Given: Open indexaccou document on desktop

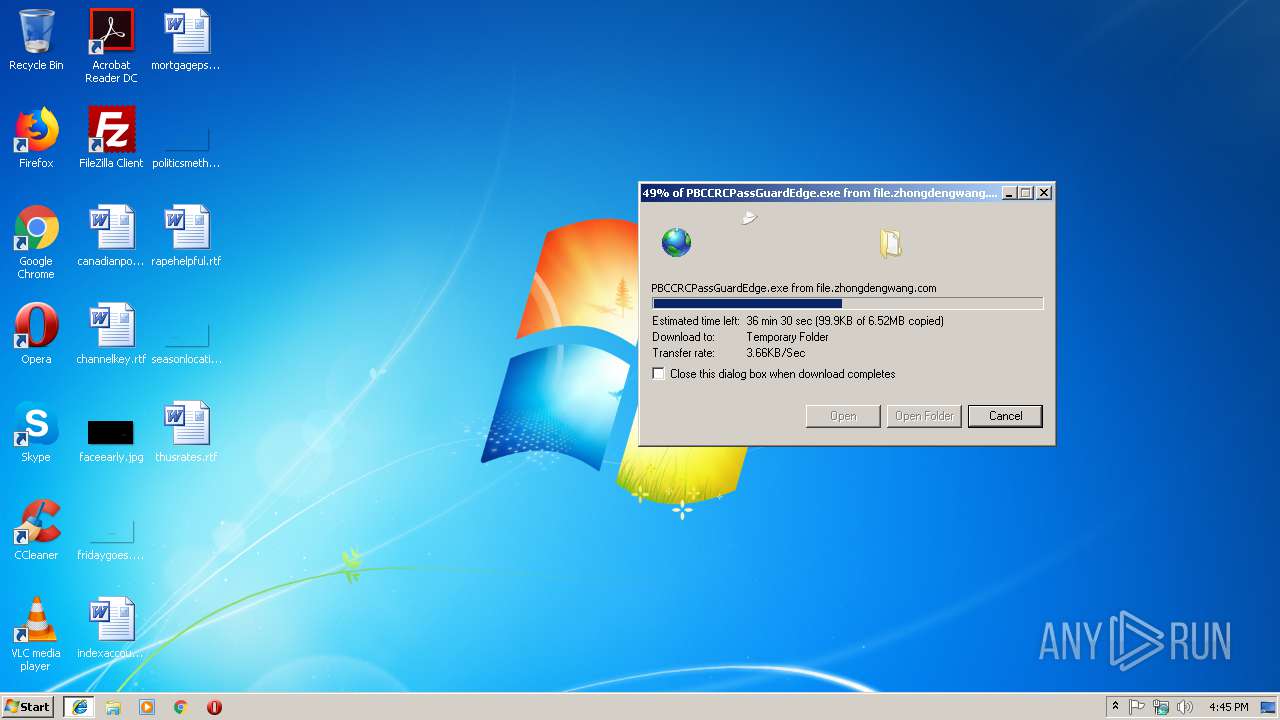Looking at the screenshot, I should click(111, 628).
